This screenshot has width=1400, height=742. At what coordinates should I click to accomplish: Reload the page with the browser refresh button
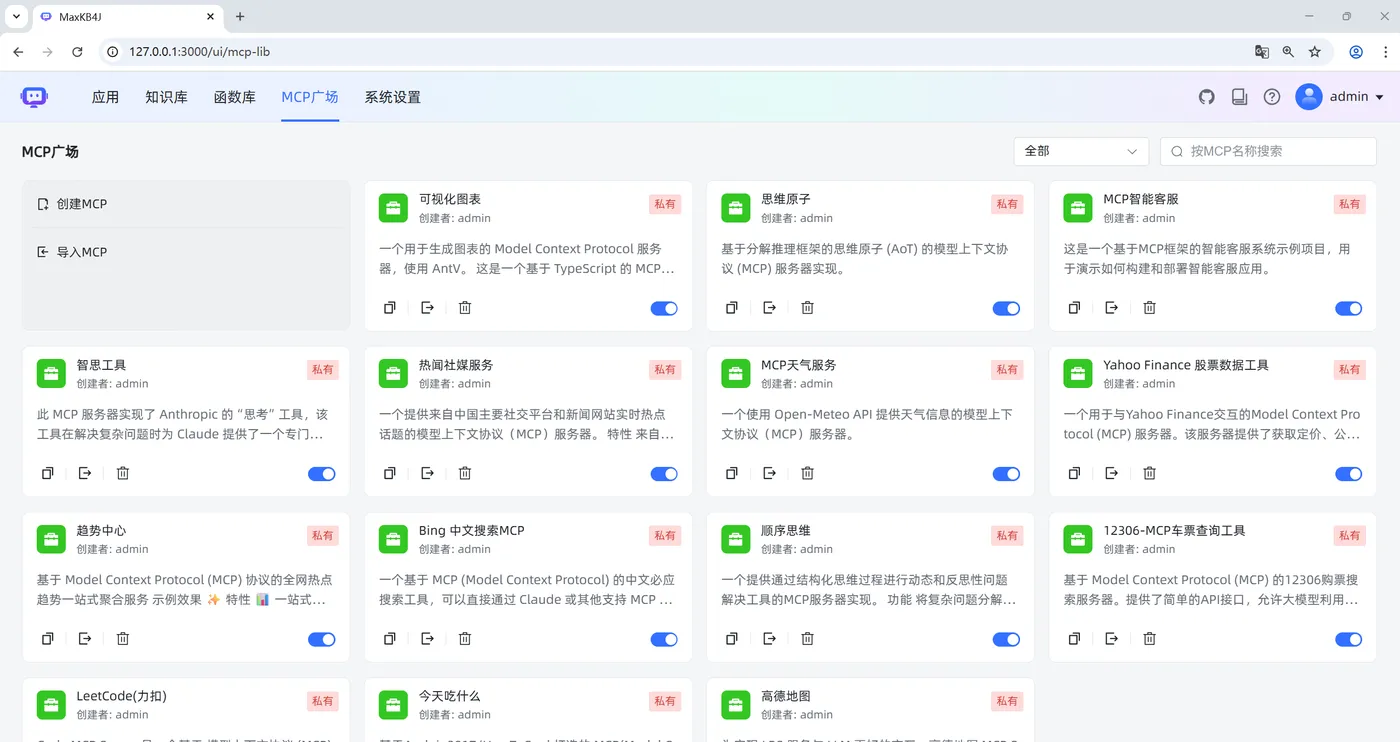click(77, 52)
